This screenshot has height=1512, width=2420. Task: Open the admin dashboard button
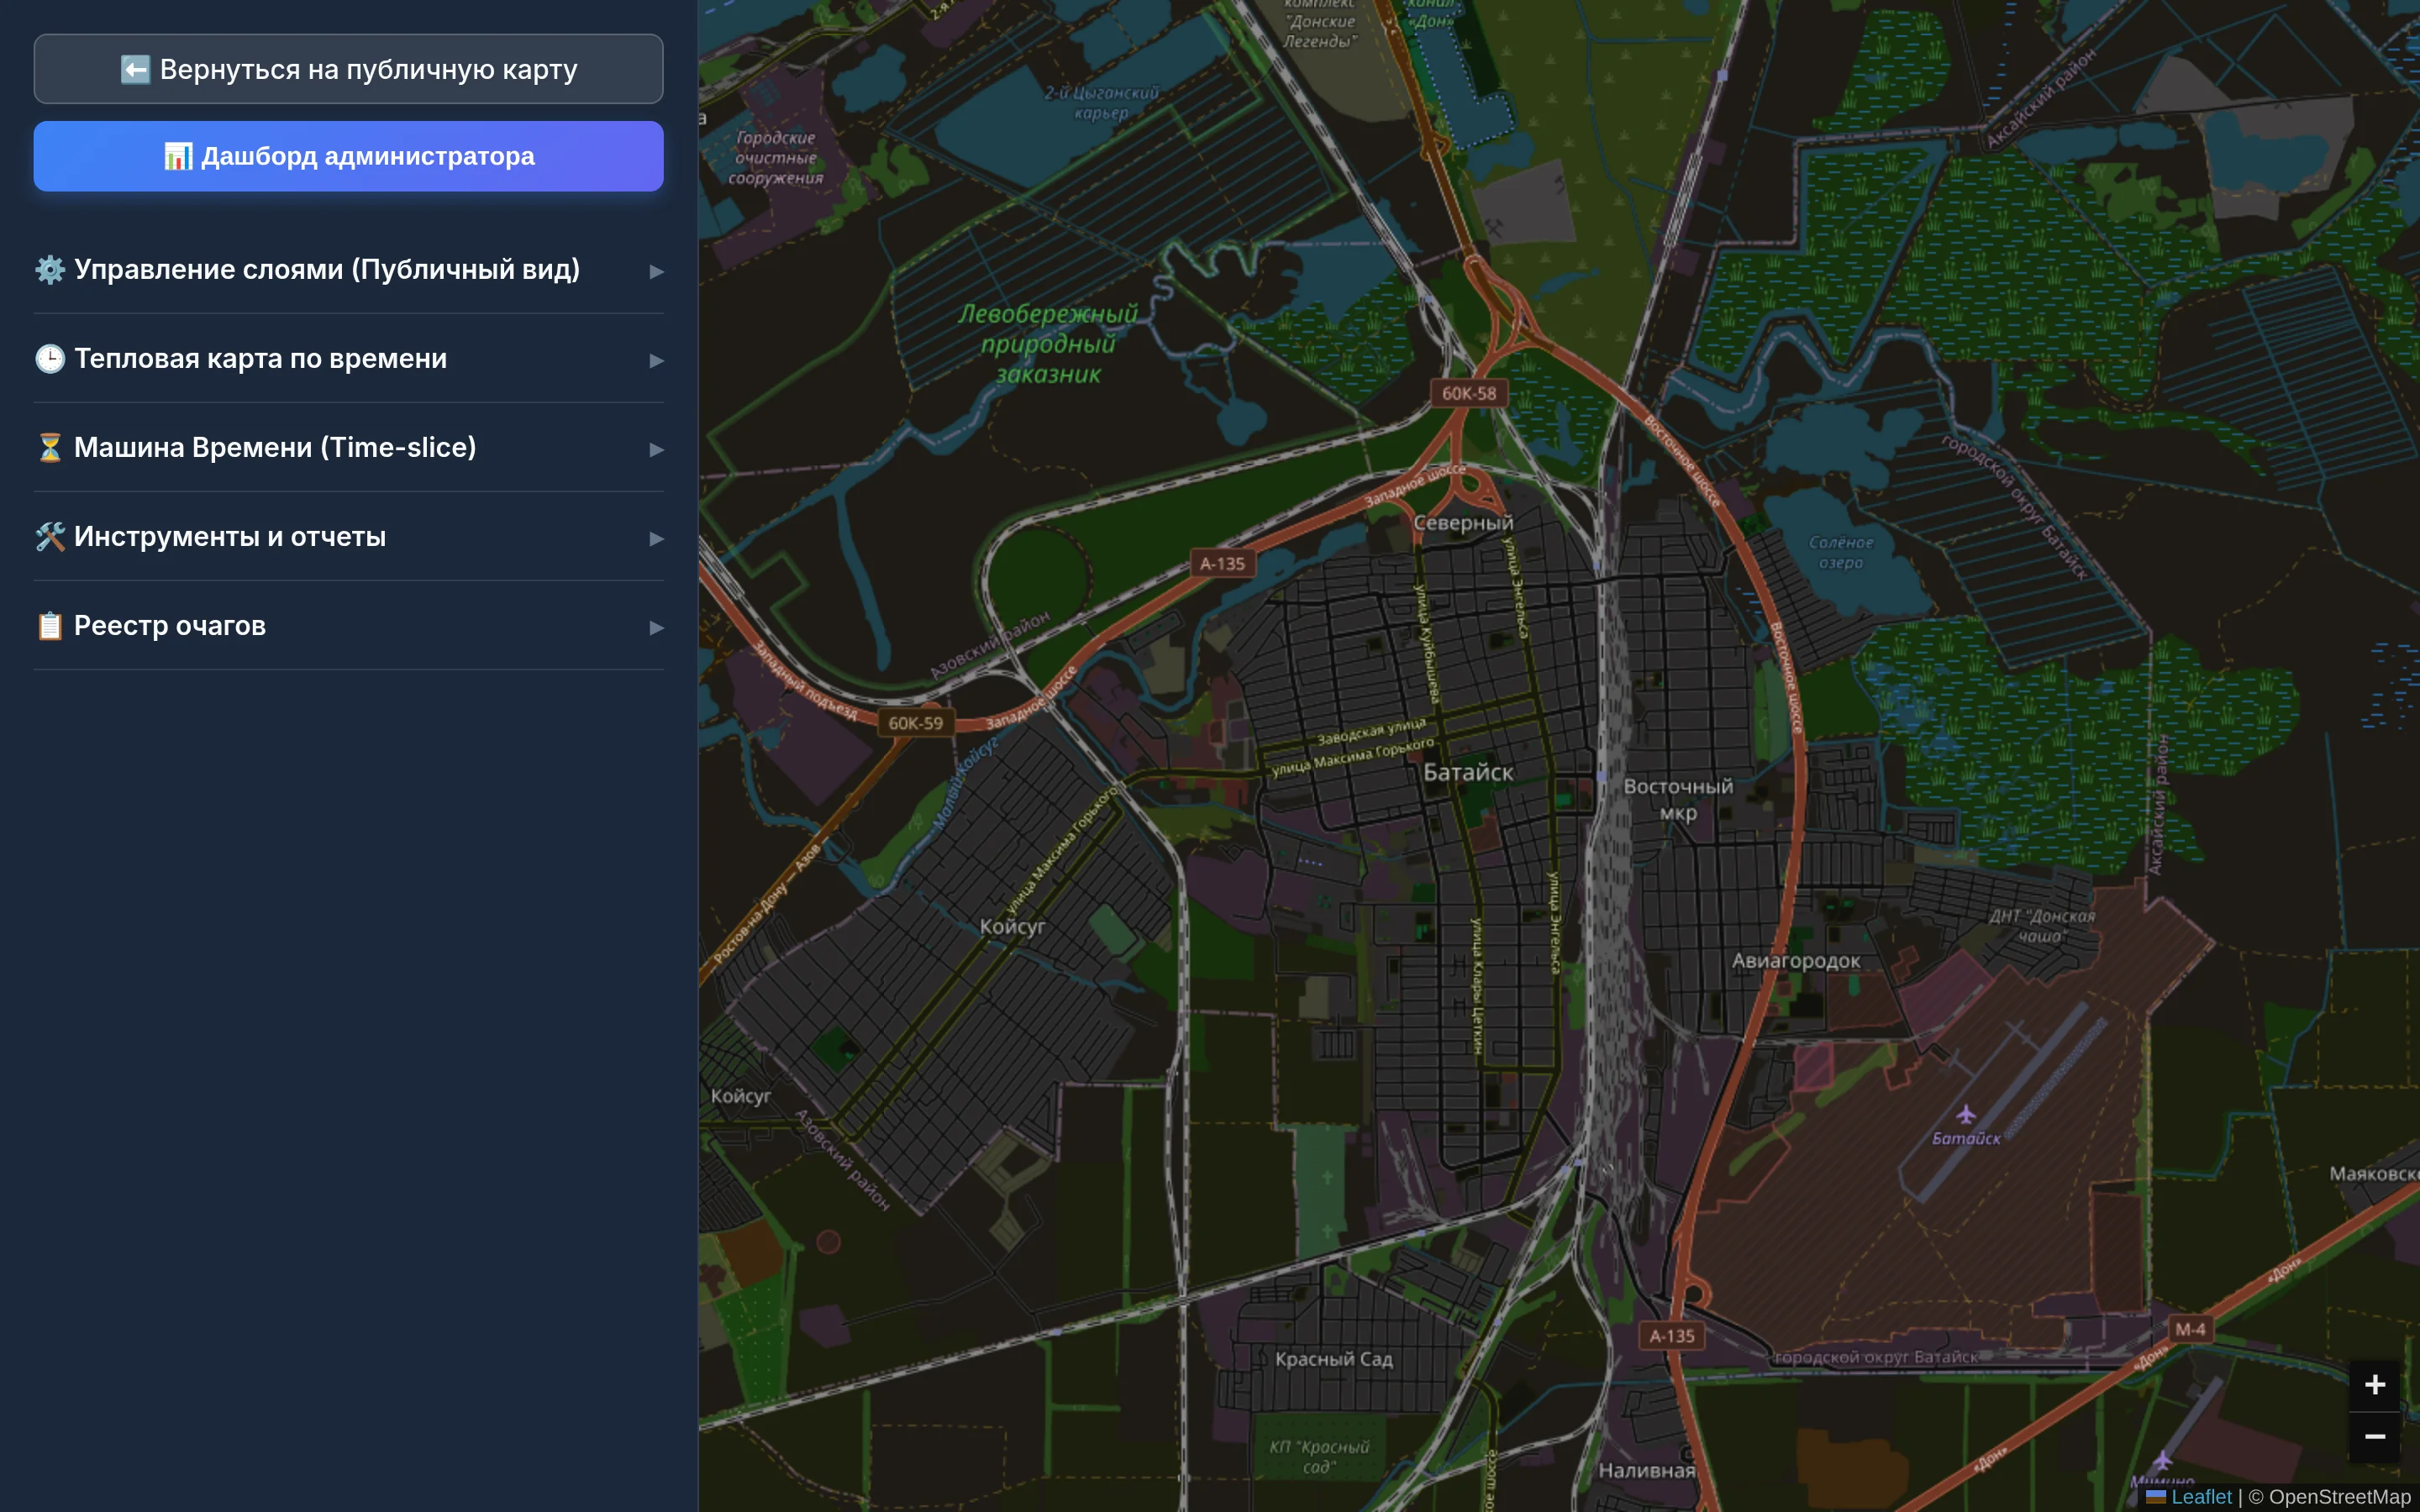click(x=348, y=156)
